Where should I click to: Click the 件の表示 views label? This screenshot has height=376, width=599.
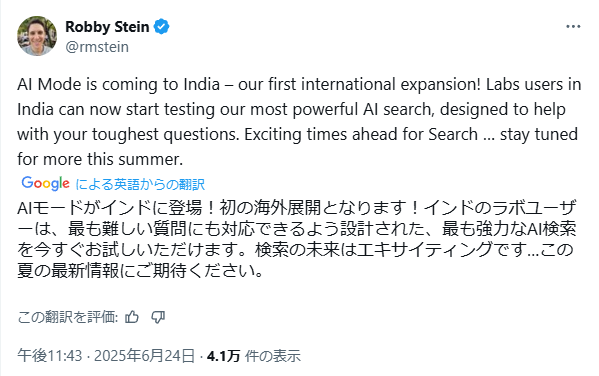tap(273, 356)
